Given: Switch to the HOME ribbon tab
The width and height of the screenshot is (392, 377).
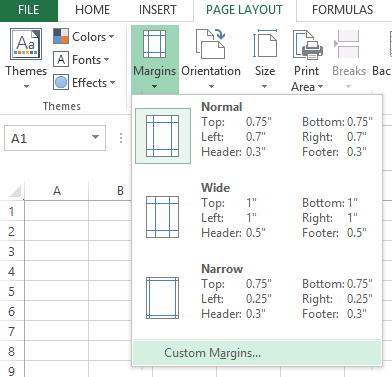Looking at the screenshot, I should (x=93, y=10).
